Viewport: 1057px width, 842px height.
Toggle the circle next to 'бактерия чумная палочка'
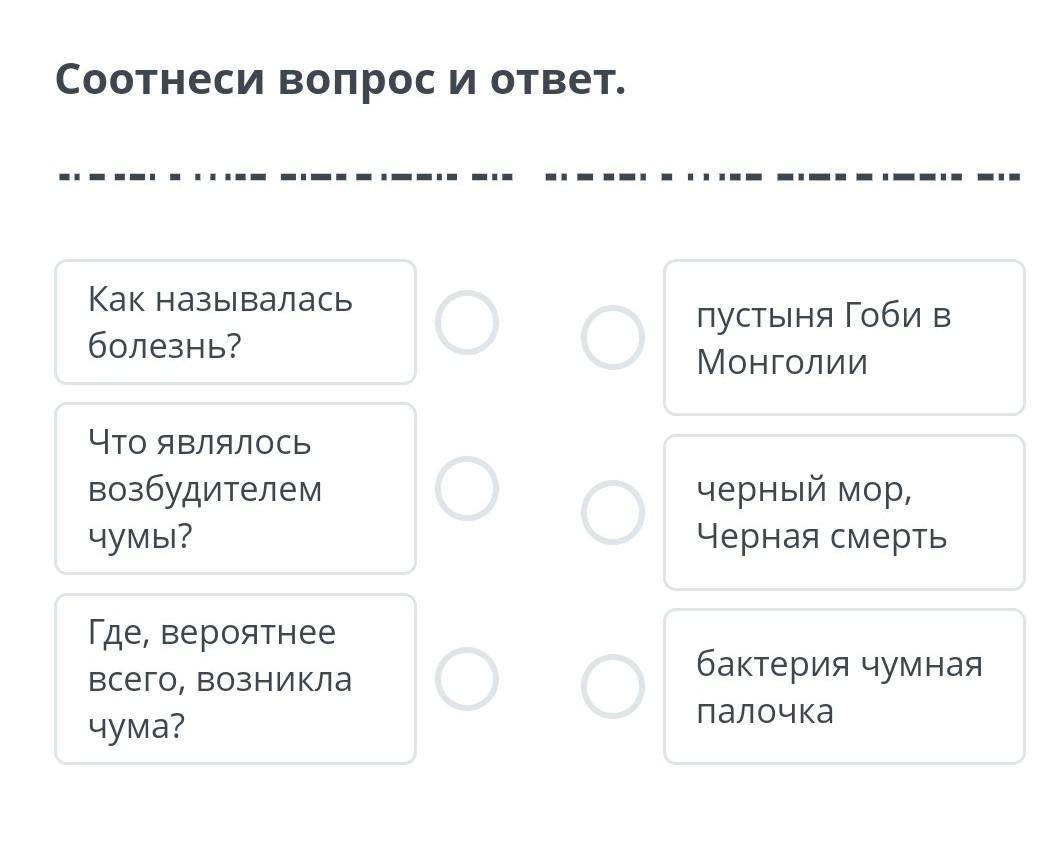612,687
